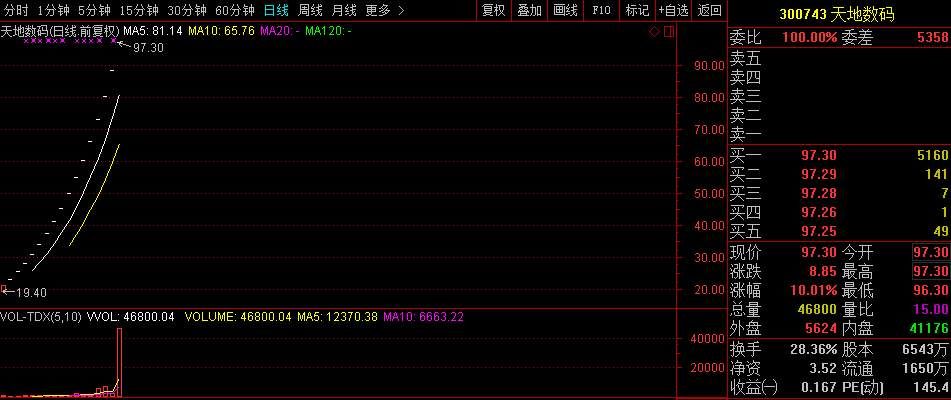Select the 日线 daily chart tab
This screenshot has height=400, width=951.
point(276,10)
